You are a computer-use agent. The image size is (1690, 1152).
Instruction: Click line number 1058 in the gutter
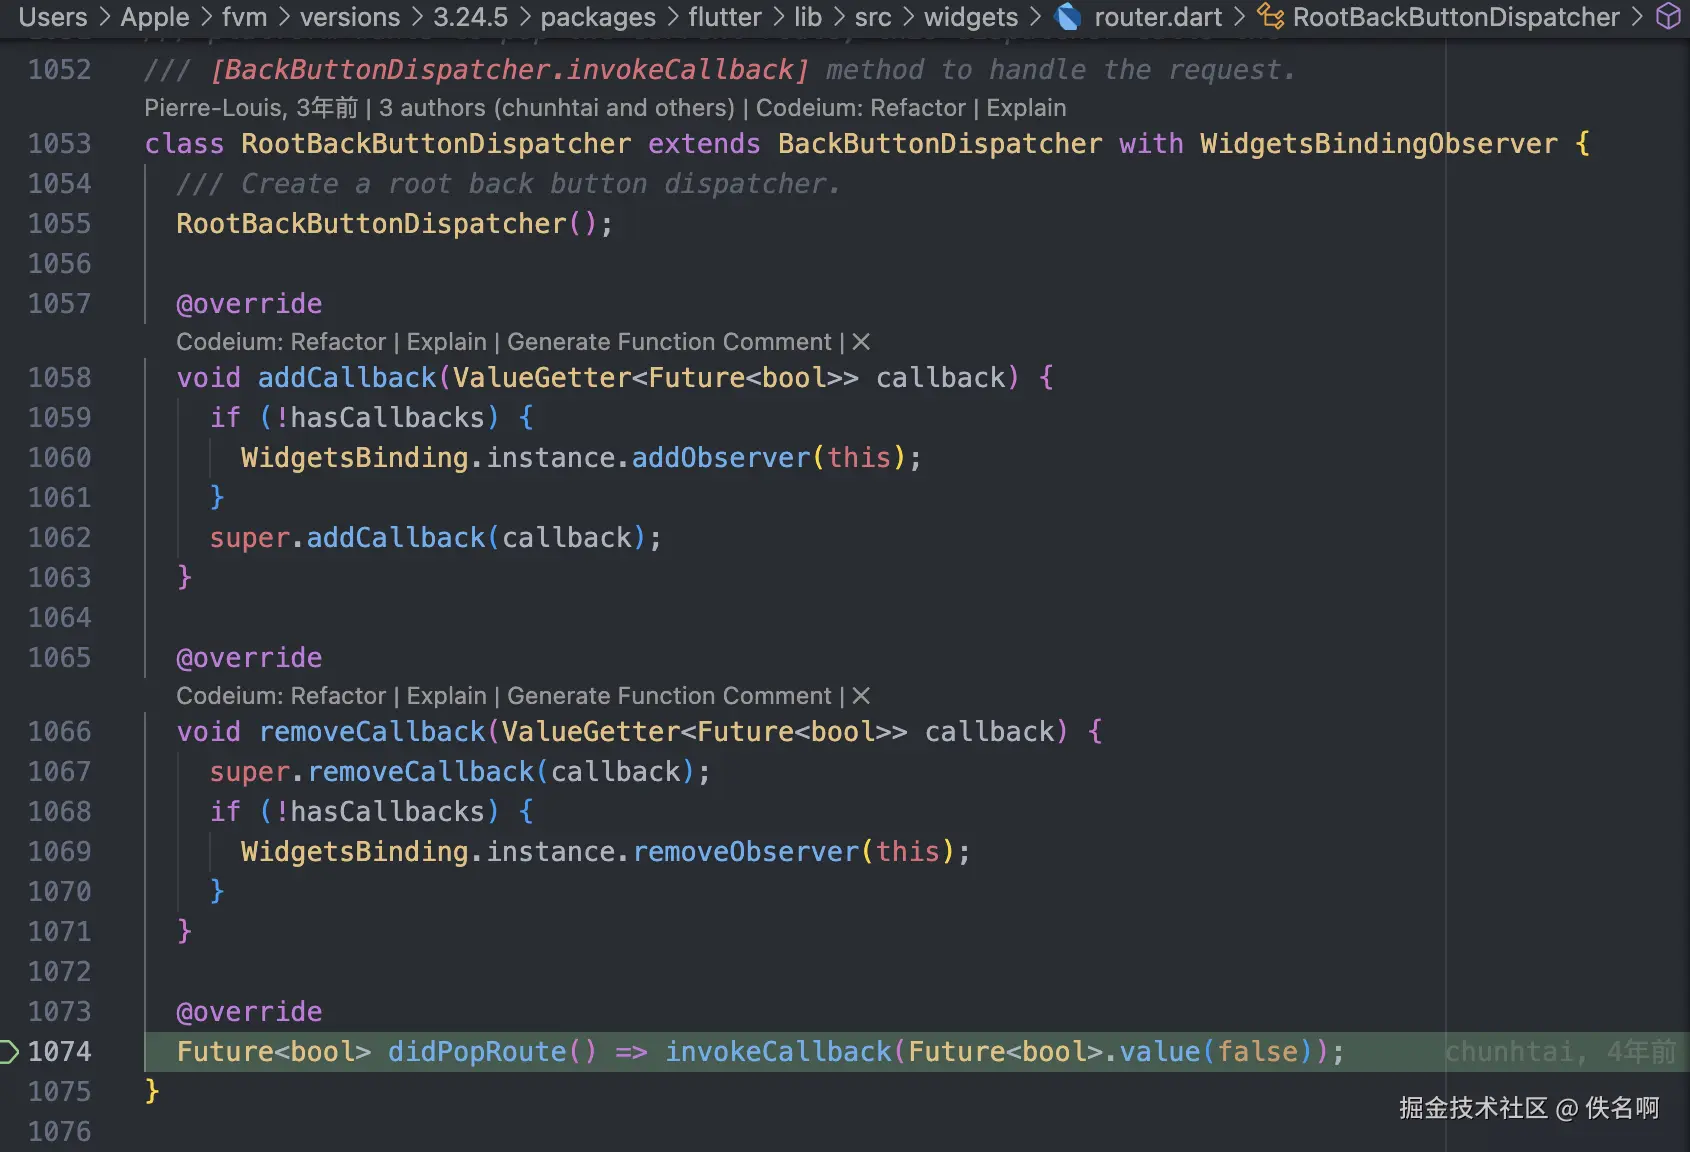click(x=59, y=378)
